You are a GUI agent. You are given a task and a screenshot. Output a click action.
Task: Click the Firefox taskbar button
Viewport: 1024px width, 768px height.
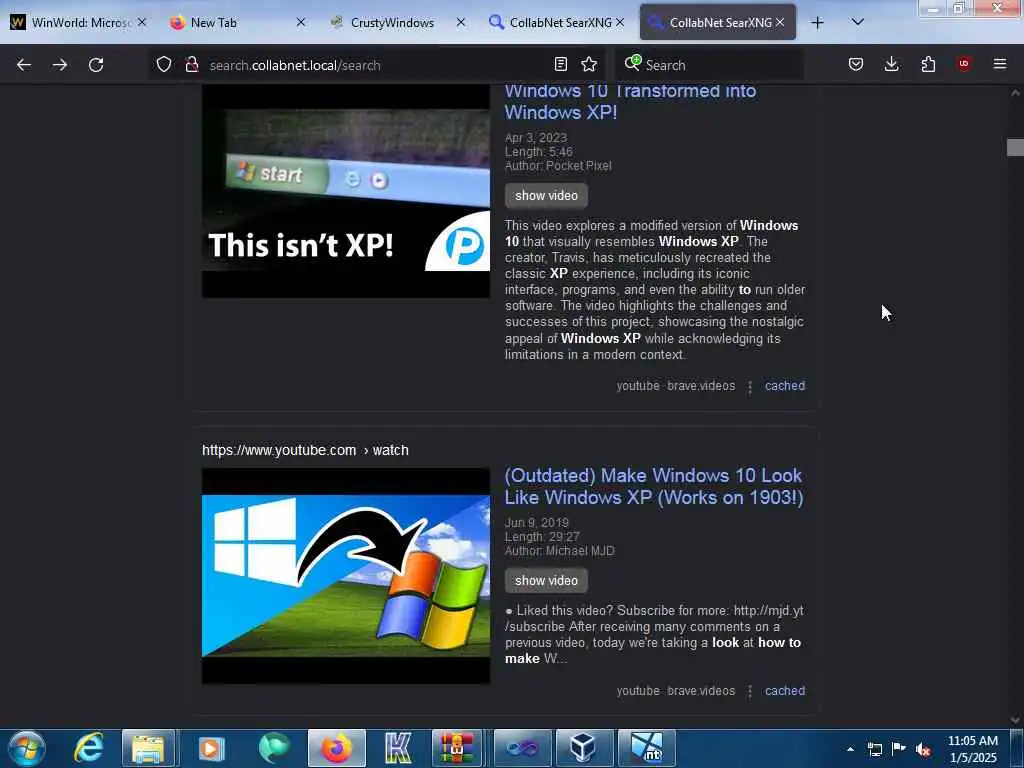click(336, 748)
